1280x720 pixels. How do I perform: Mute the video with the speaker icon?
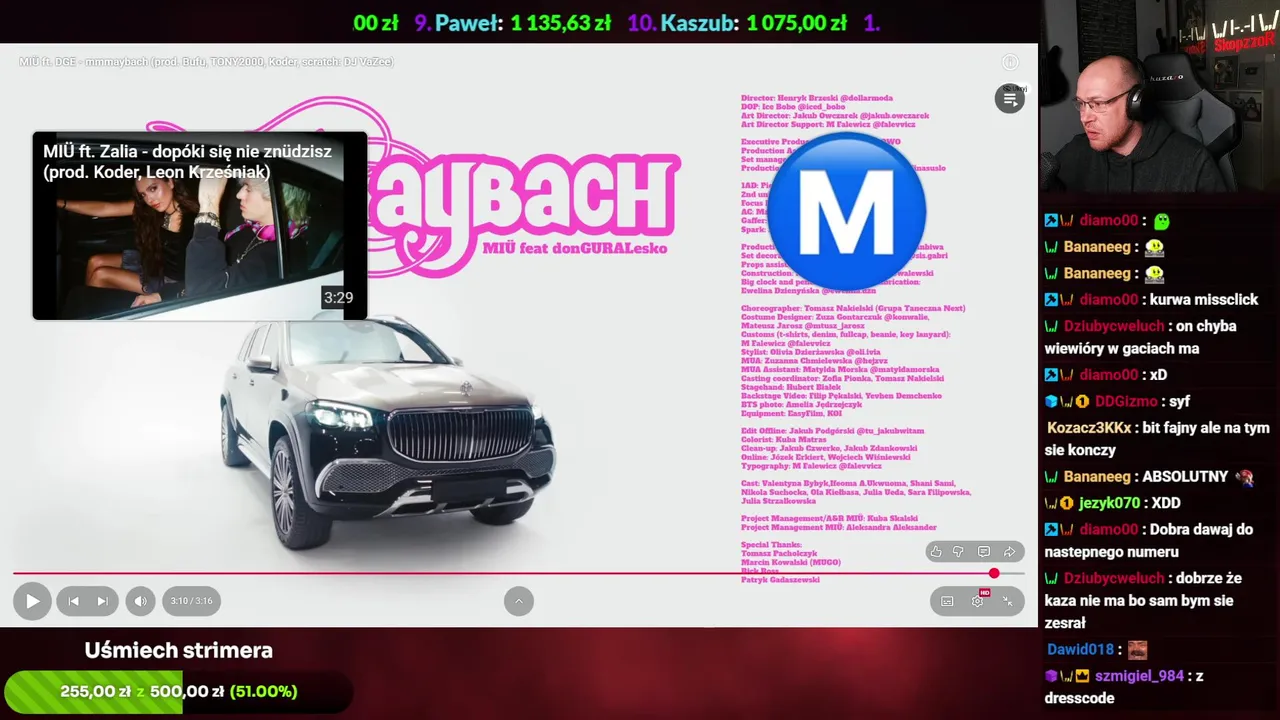pos(140,601)
